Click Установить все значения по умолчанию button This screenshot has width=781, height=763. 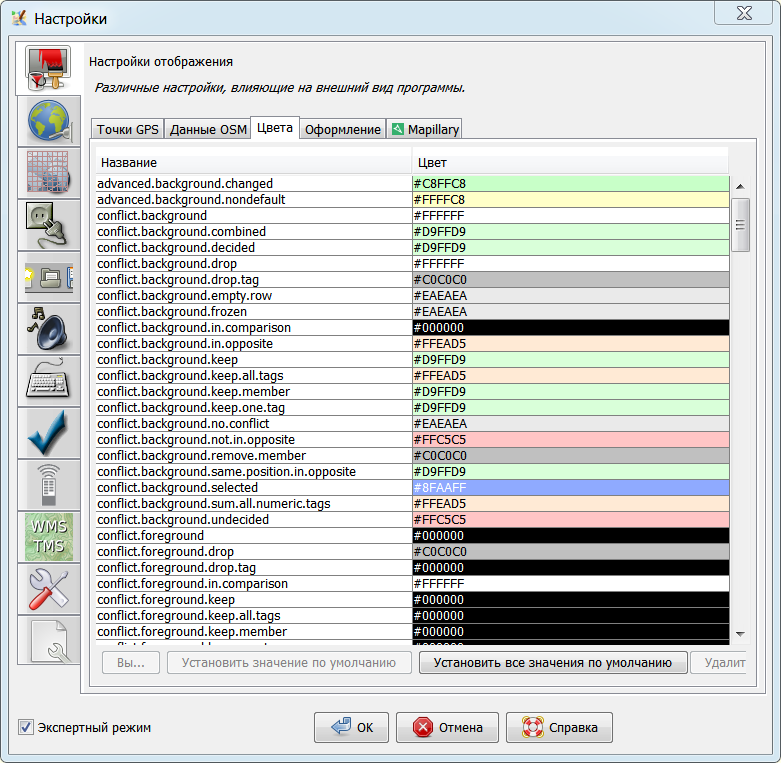pos(552,662)
